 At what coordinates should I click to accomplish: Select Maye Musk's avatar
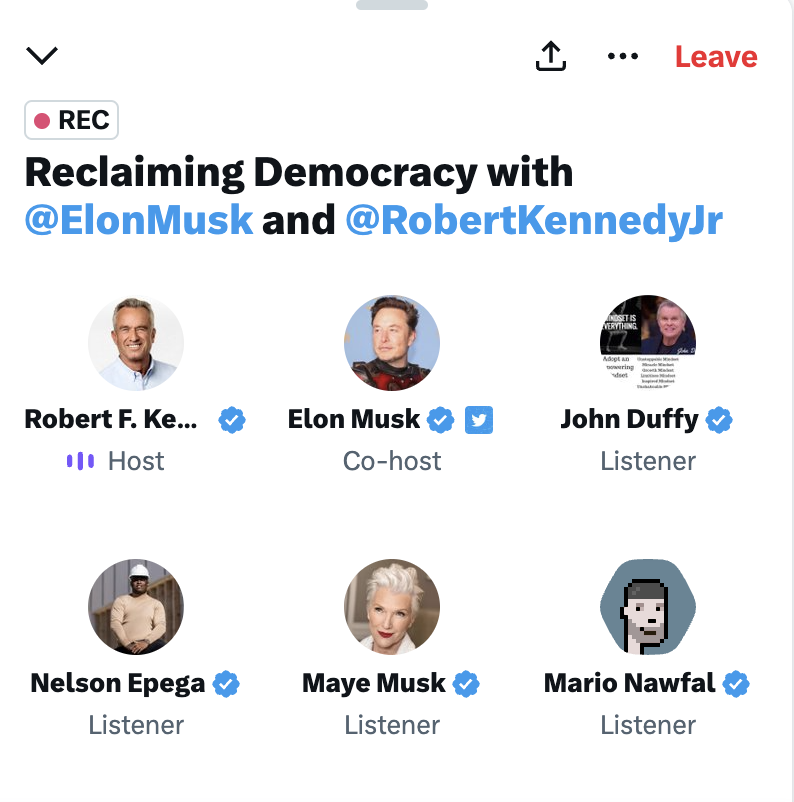[x=392, y=607]
